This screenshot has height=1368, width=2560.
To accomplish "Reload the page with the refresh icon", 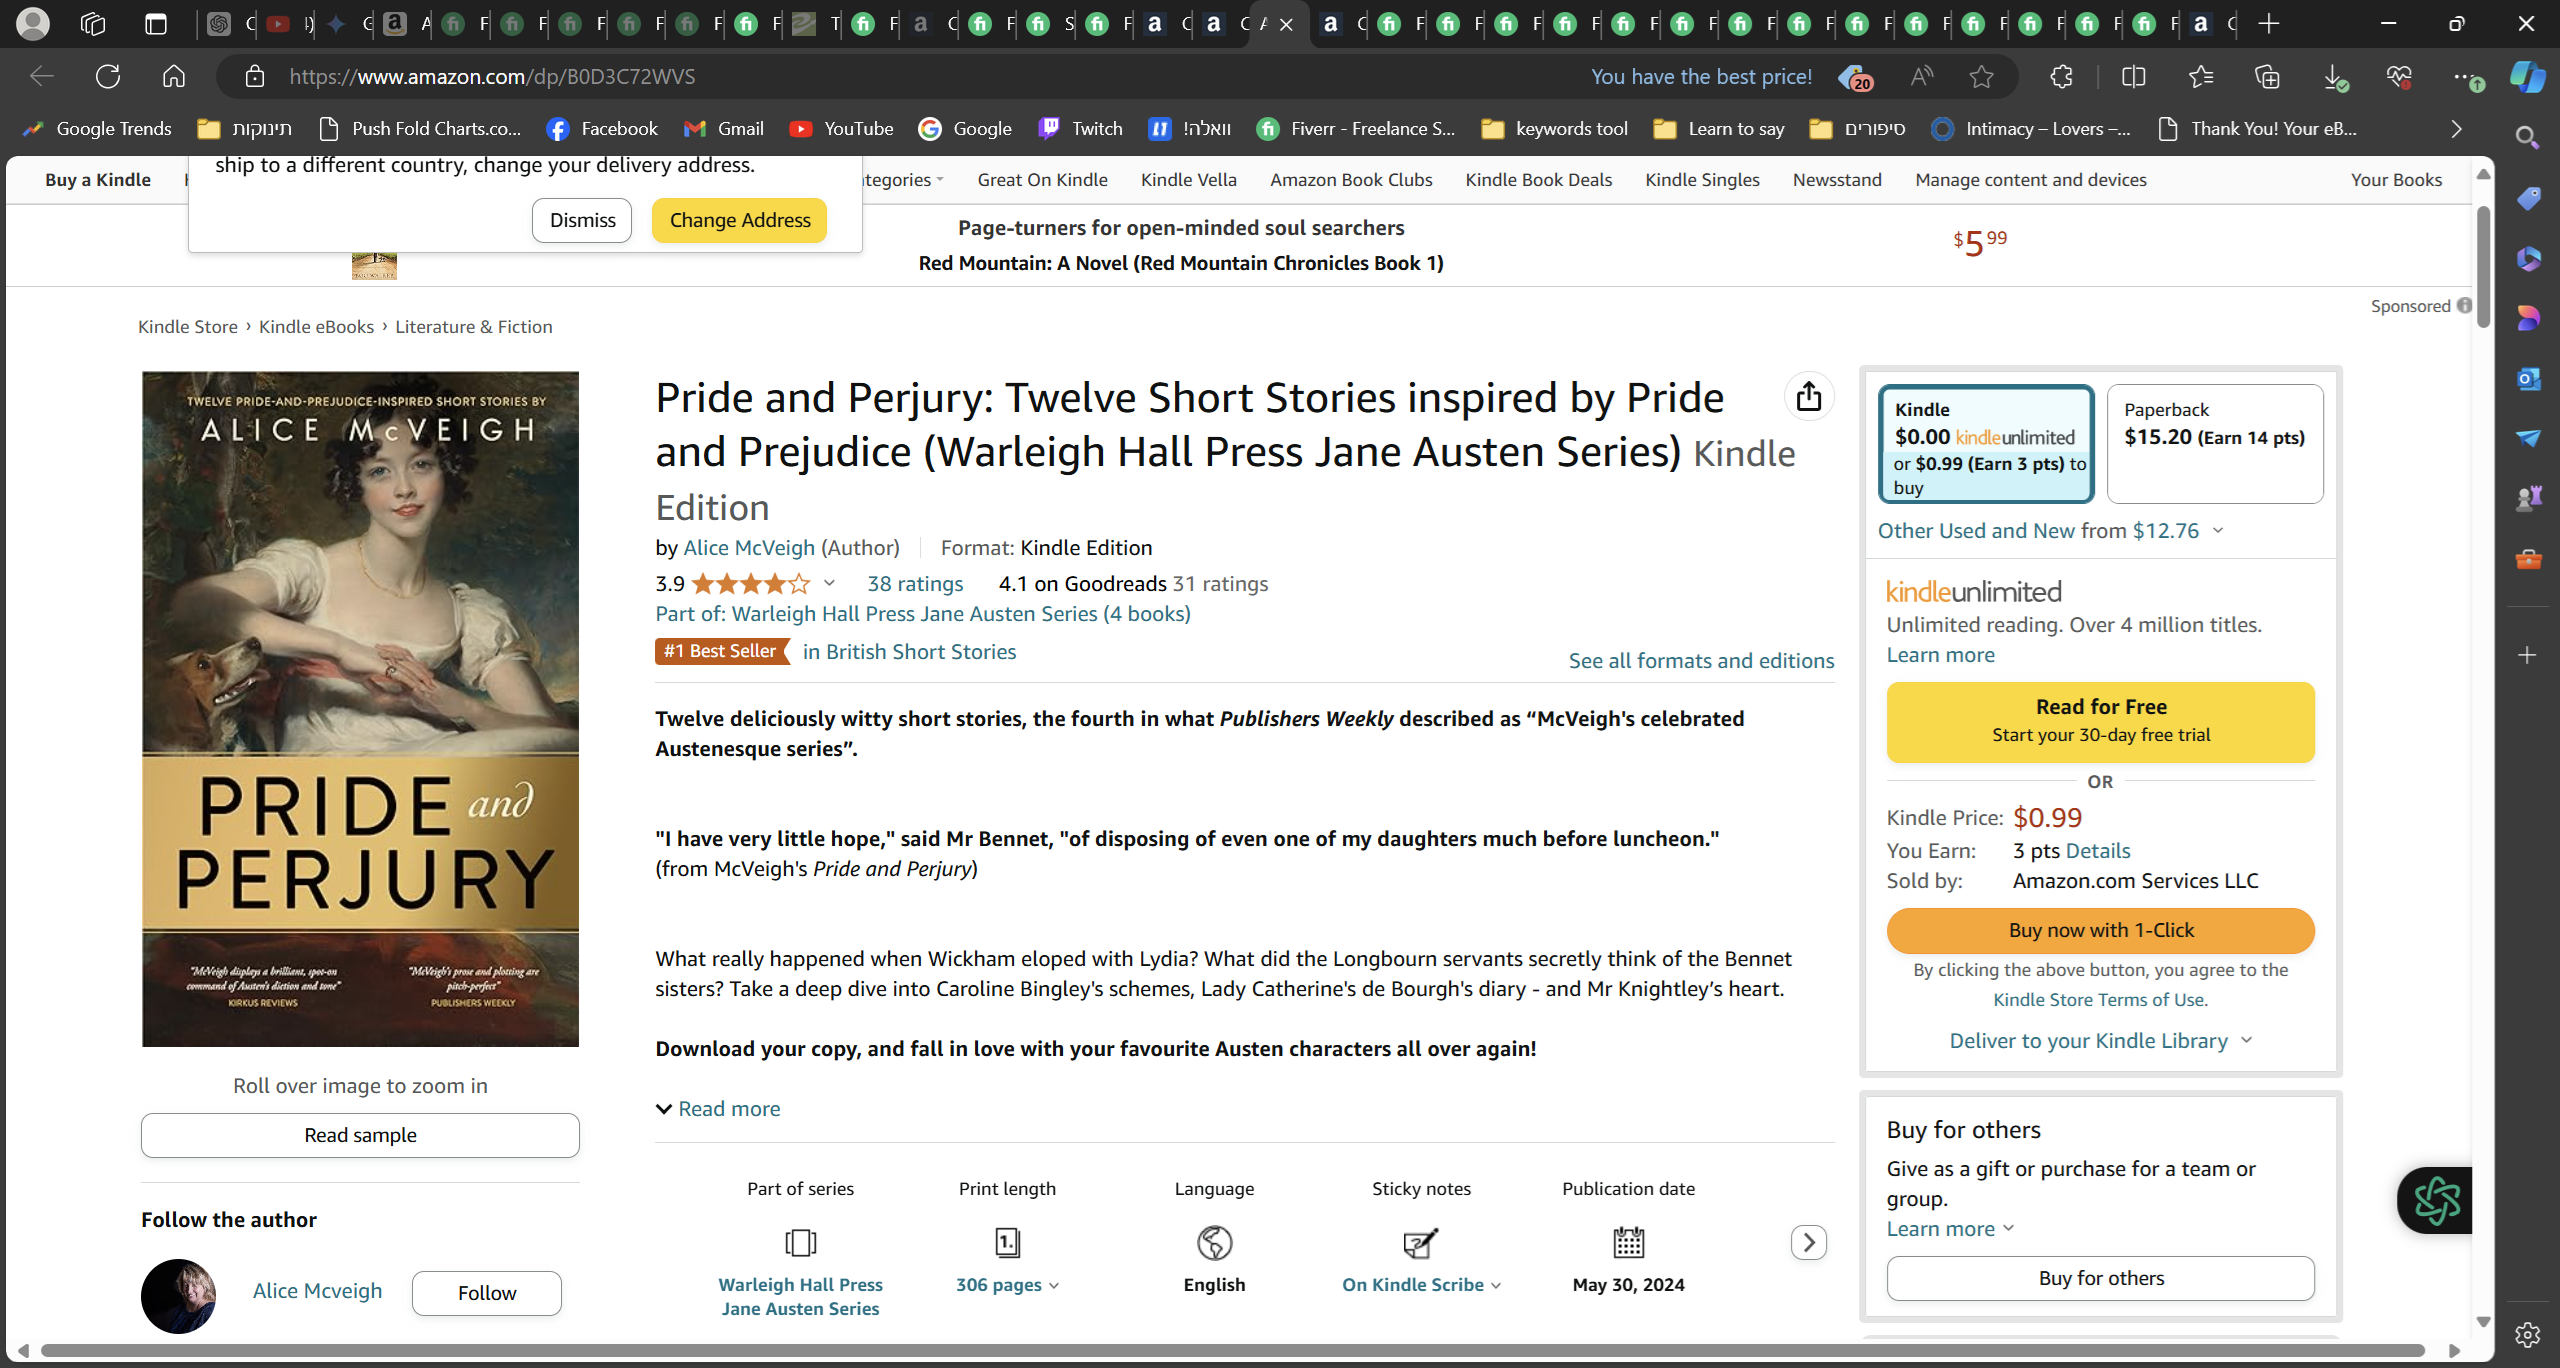I will pyautogui.click(x=108, y=76).
